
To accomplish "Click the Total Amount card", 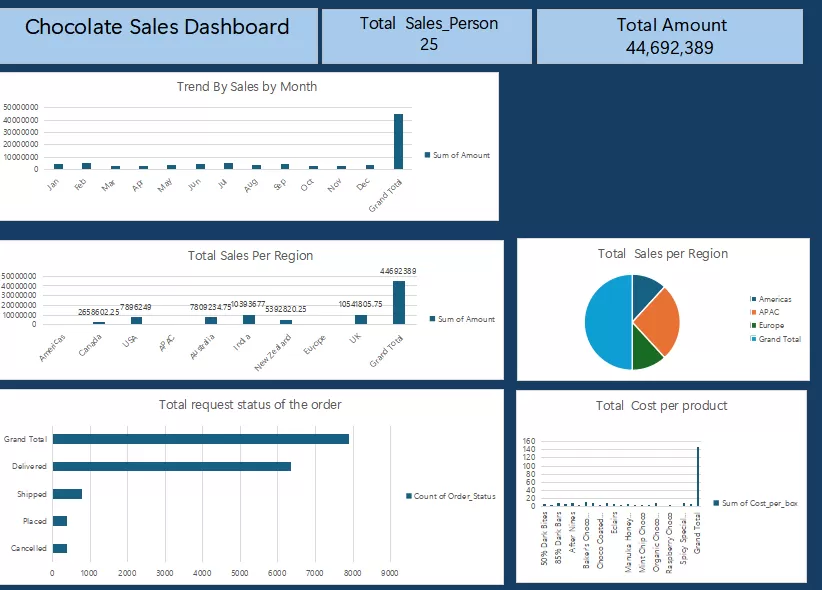I will (x=670, y=37).
